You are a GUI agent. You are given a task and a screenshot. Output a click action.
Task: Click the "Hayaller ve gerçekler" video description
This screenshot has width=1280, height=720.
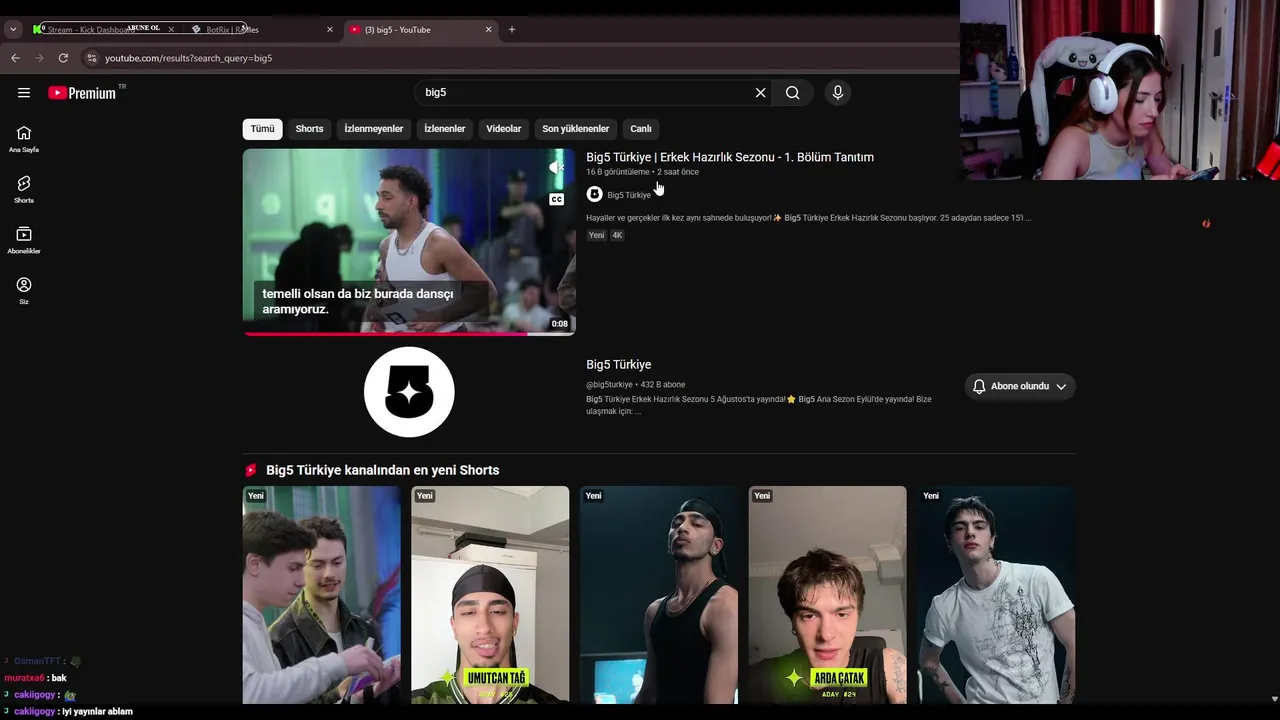pos(808,218)
